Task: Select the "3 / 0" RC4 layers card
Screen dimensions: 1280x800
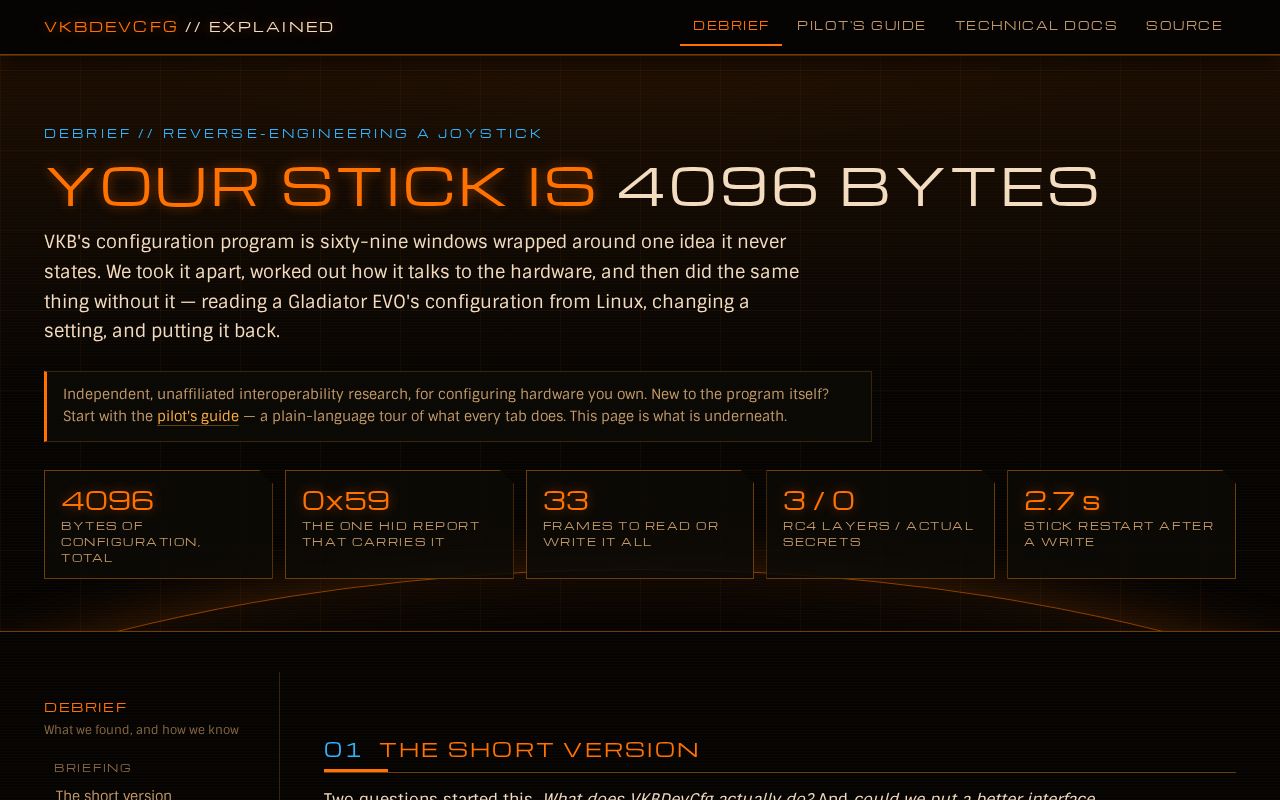Action: [x=880, y=524]
